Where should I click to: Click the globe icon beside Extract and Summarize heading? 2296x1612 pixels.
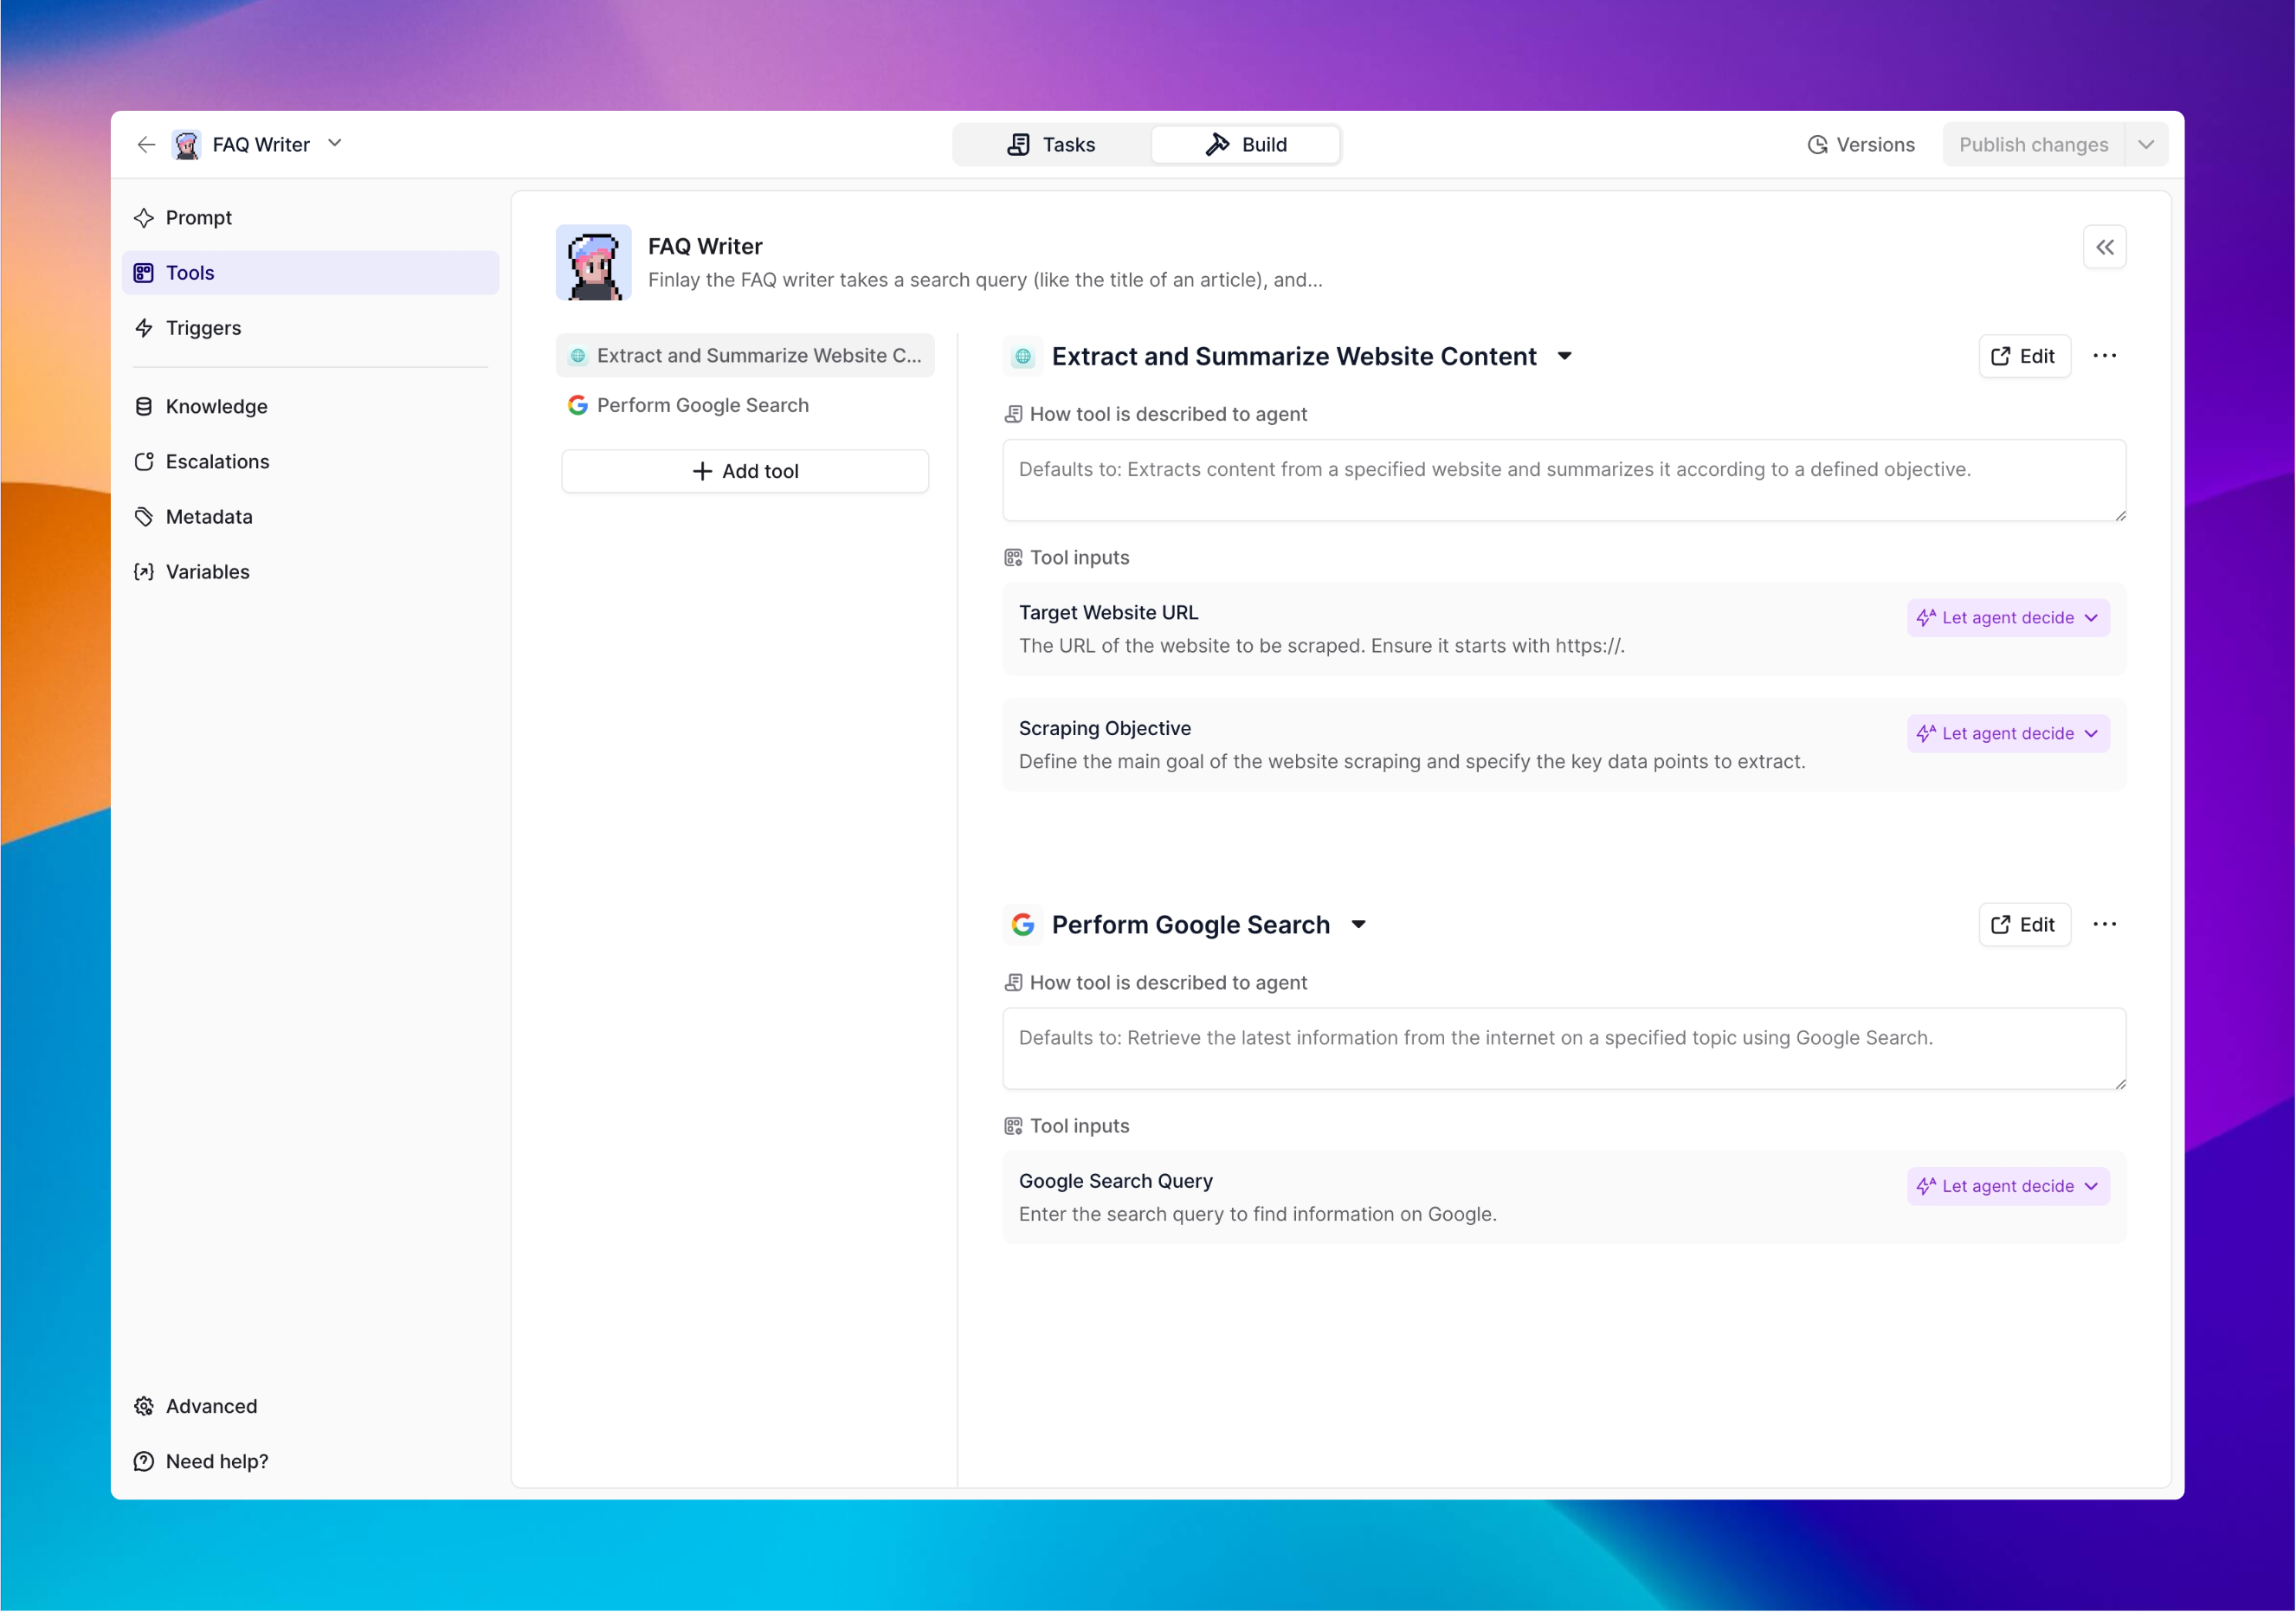click(x=1023, y=357)
